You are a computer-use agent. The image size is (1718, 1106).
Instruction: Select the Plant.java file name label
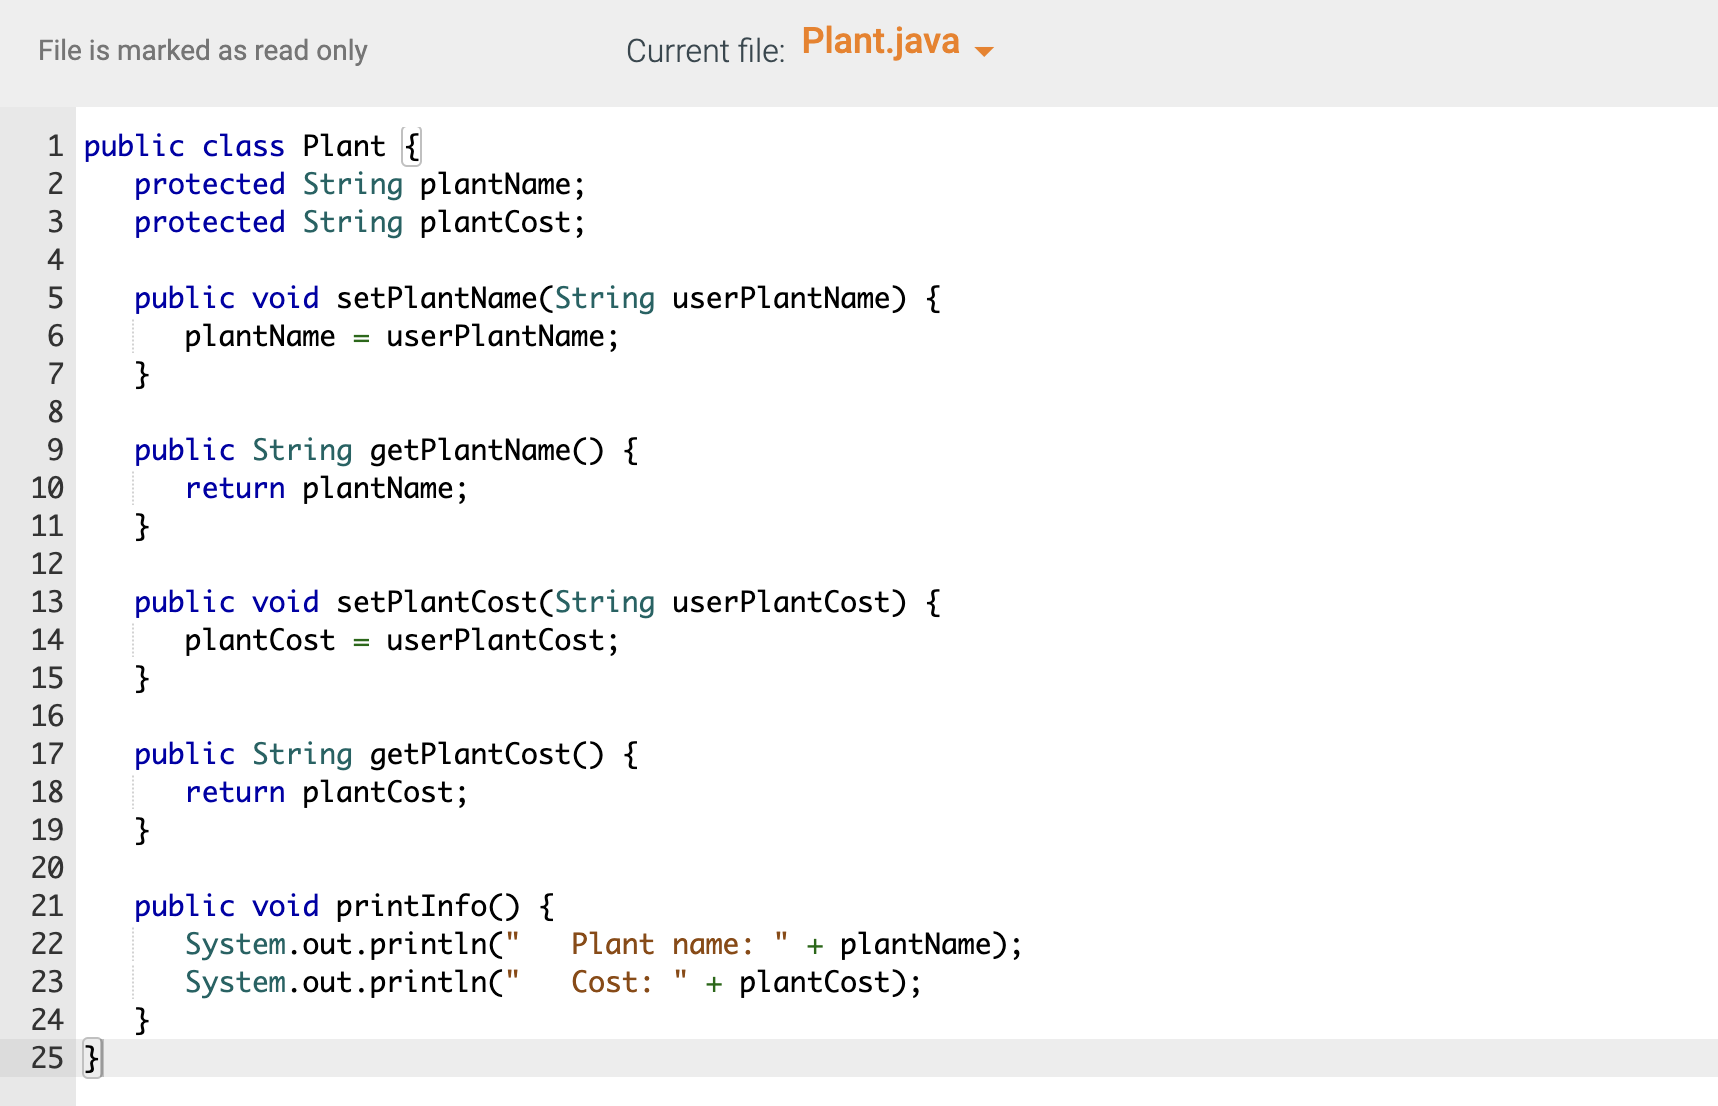(880, 42)
